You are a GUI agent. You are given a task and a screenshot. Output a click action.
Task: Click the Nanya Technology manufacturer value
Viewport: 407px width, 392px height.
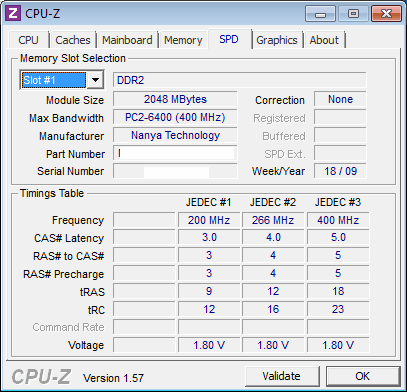pyautogui.click(x=175, y=135)
